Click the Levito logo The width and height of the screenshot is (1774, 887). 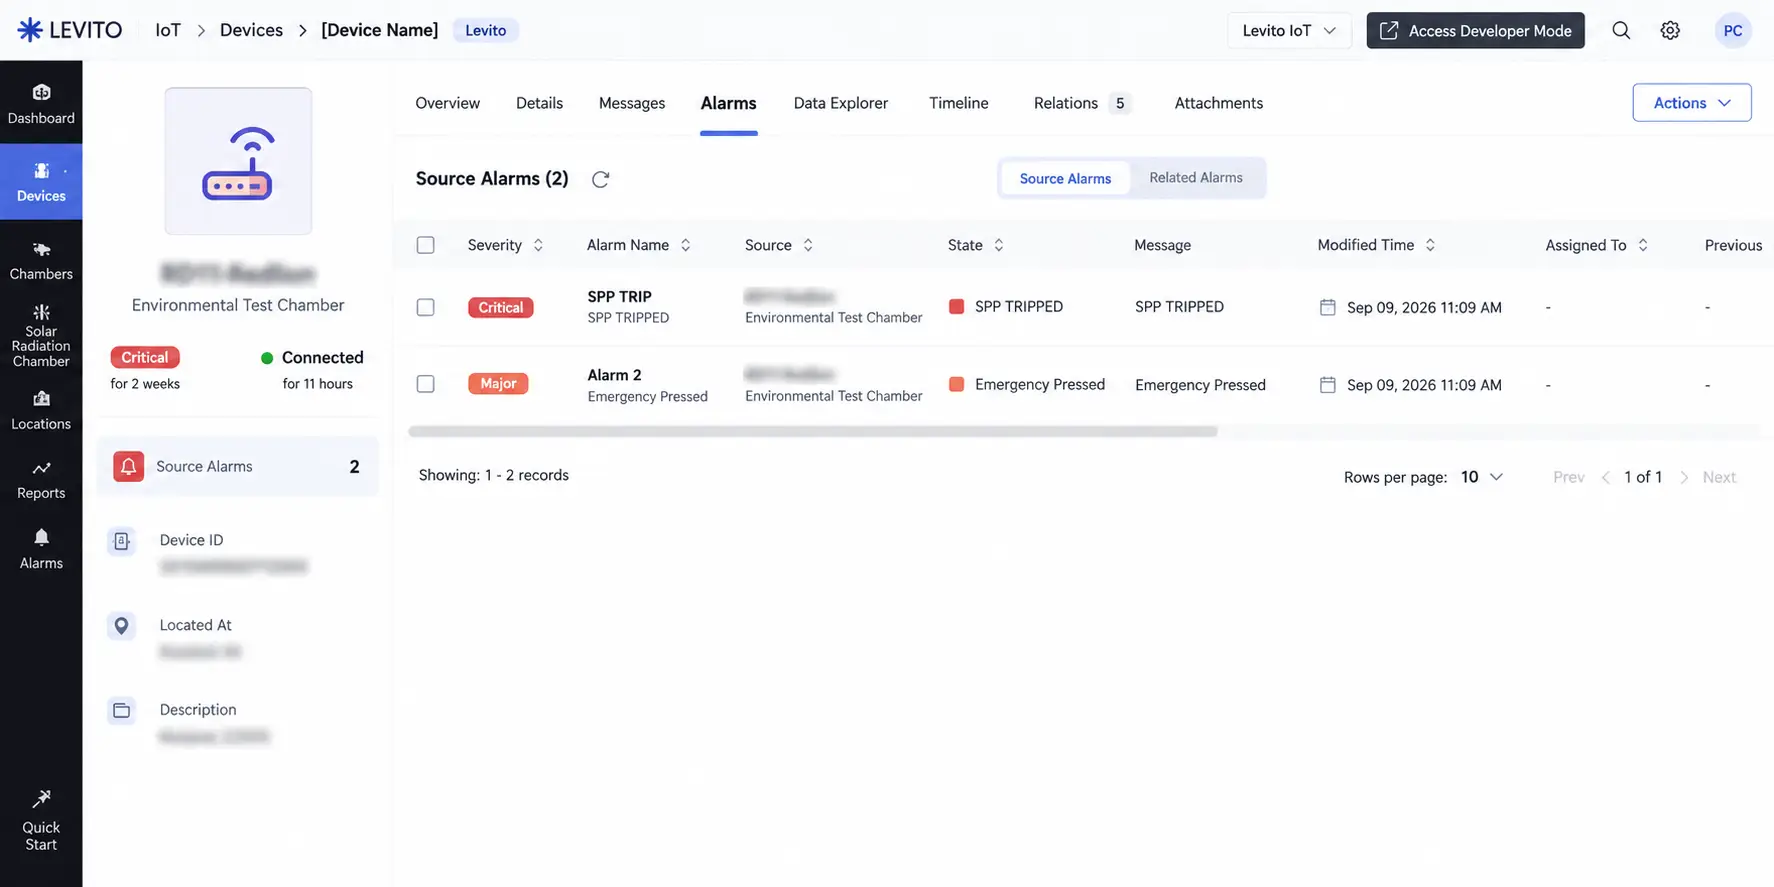[70, 30]
